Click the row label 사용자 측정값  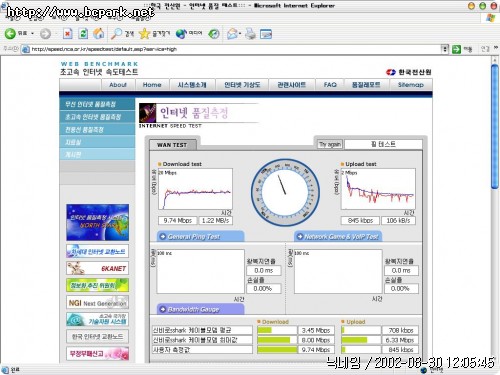[202, 349]
